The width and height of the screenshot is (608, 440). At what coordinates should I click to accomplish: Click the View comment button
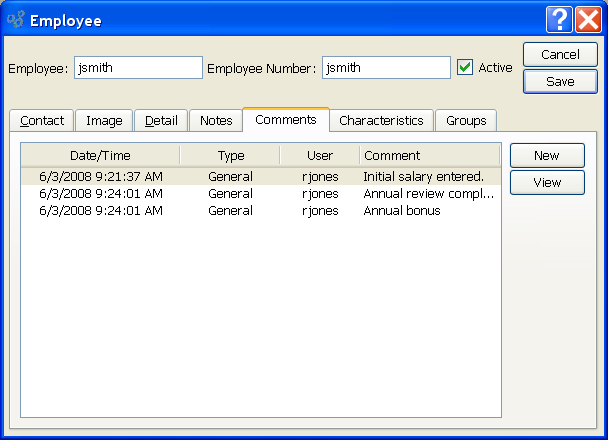coord(546,182)
